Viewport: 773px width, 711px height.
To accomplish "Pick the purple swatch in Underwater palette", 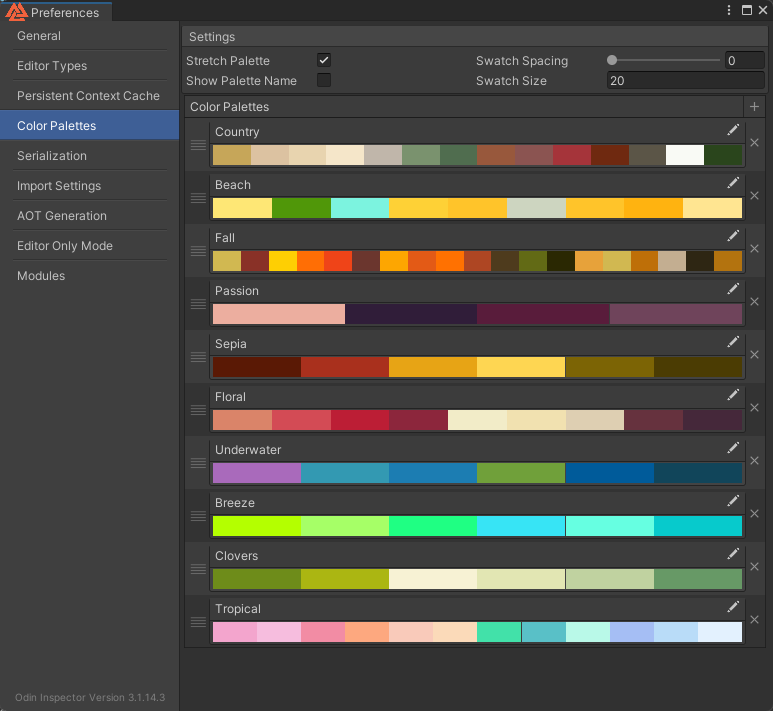I will pos(256,473).
